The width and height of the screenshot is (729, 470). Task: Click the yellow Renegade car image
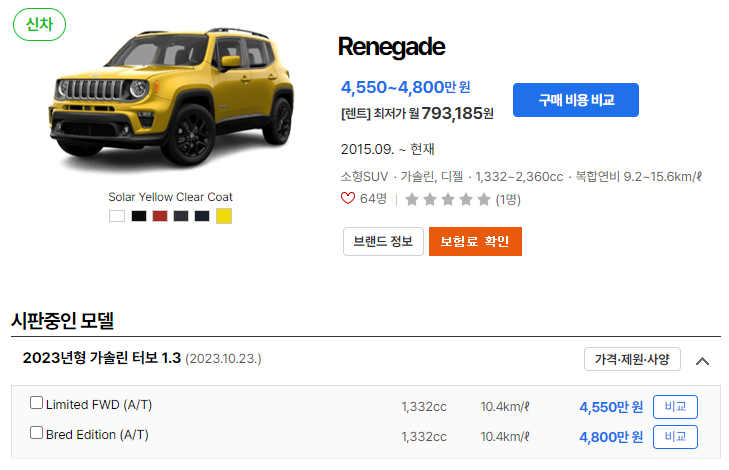pyautogui.click(x=171, y=98)
